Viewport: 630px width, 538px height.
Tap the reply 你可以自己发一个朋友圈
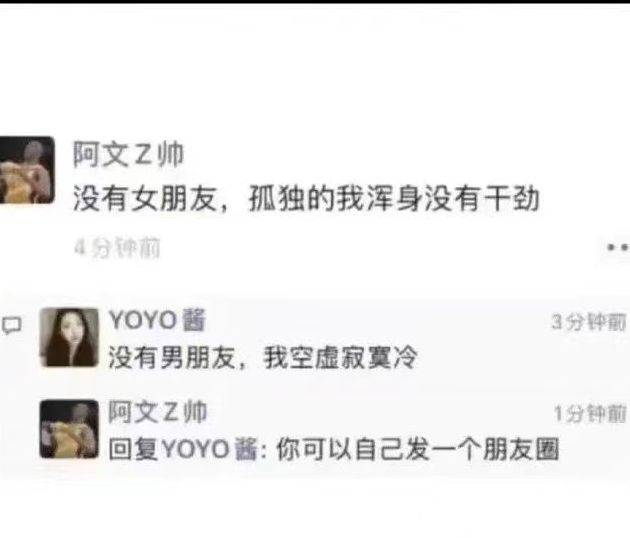tap(417, 449)
